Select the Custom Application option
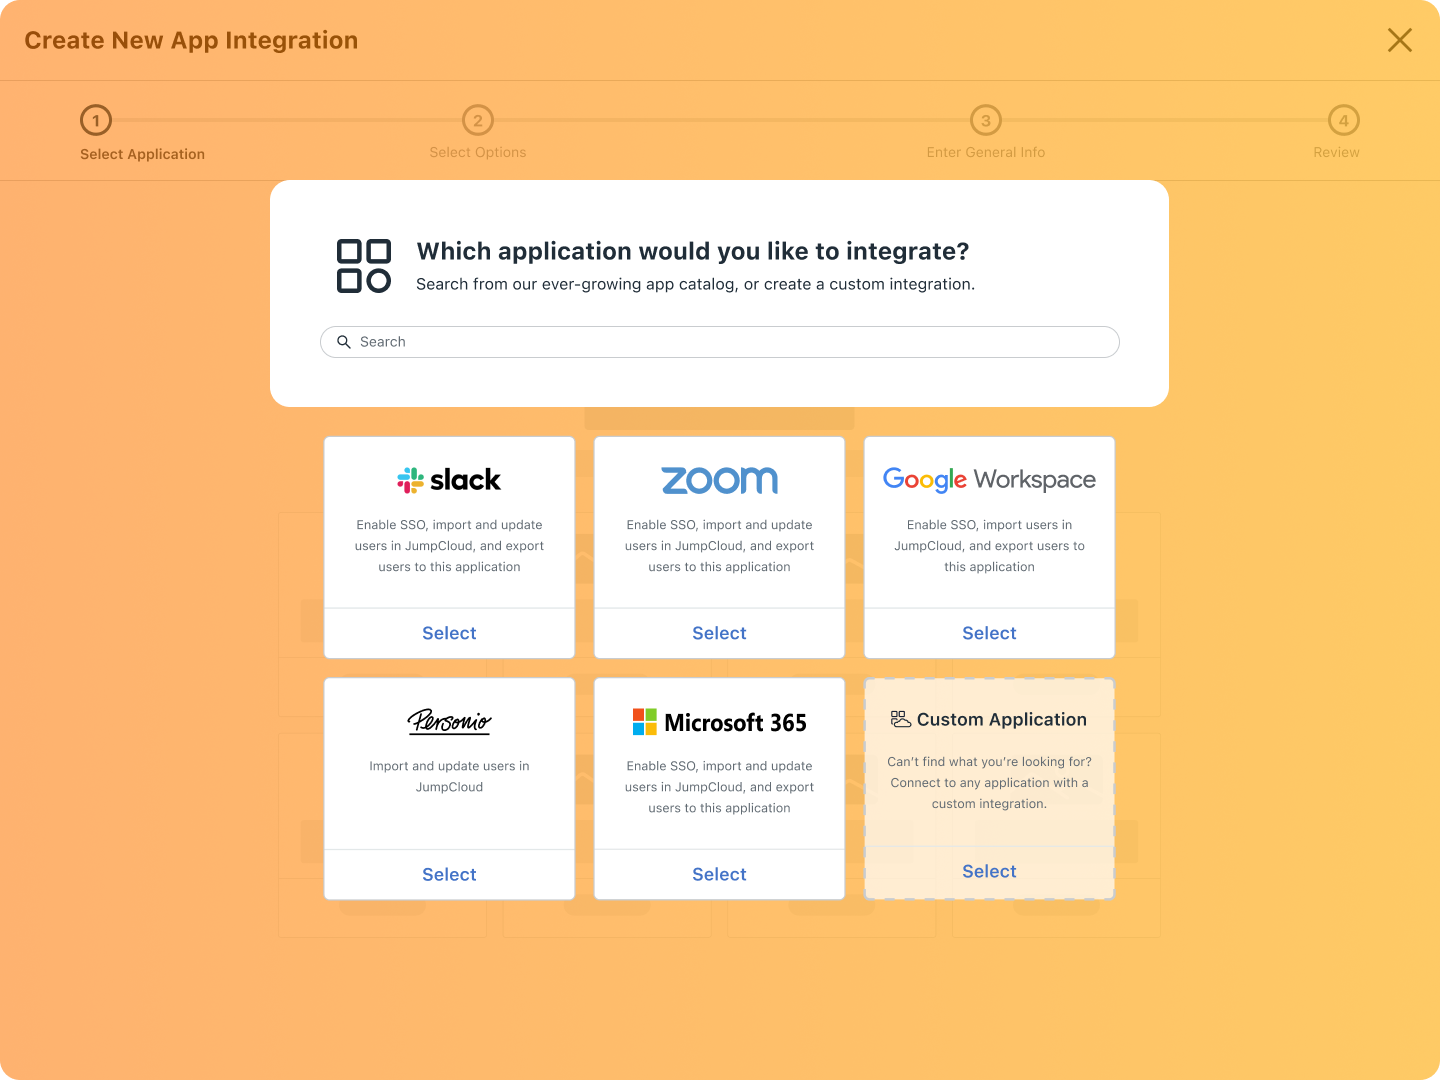1440x1080 pixels. pos(989,871)
